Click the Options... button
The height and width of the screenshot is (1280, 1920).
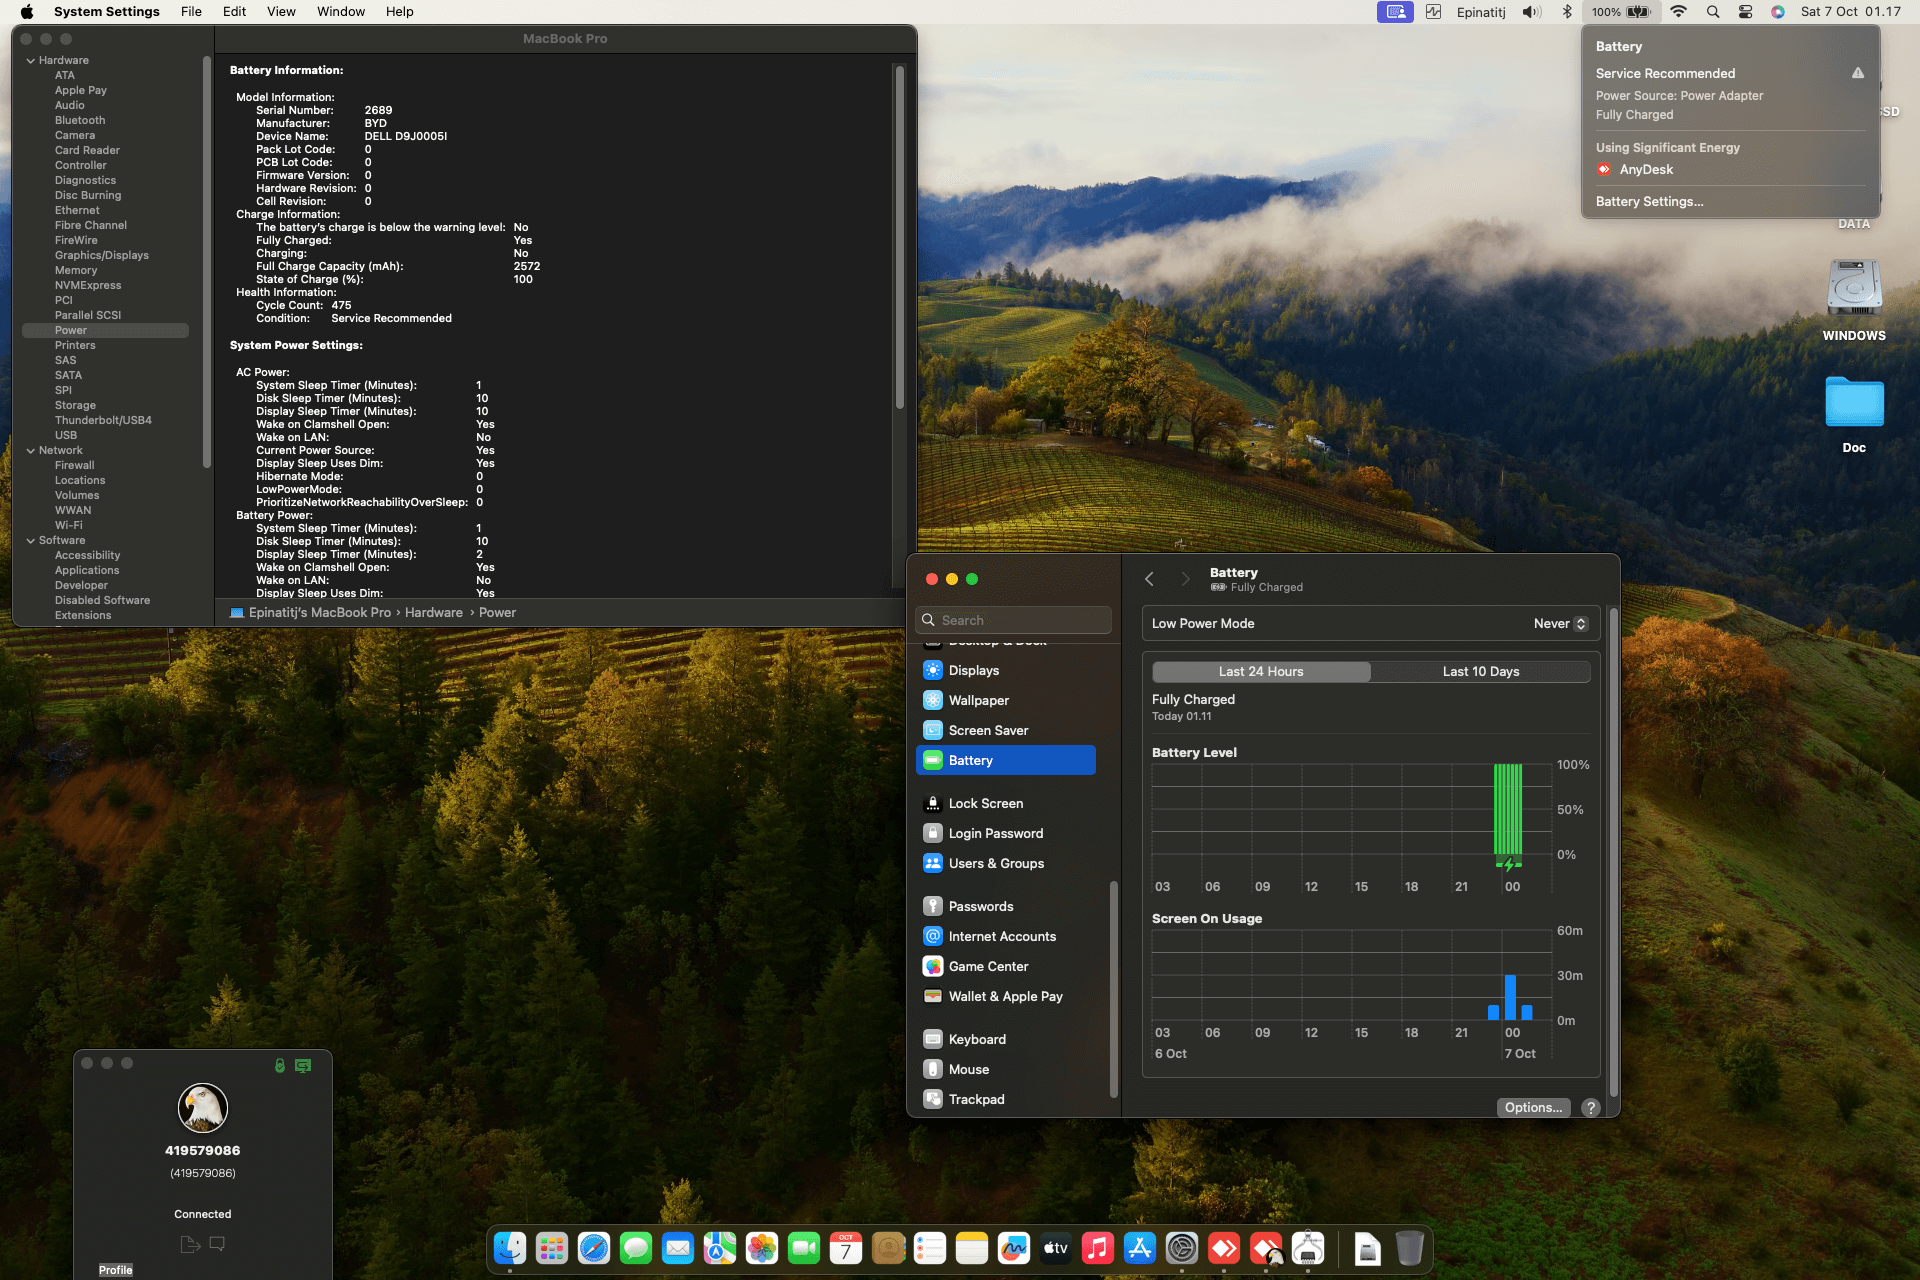tap(1532, 1107)
